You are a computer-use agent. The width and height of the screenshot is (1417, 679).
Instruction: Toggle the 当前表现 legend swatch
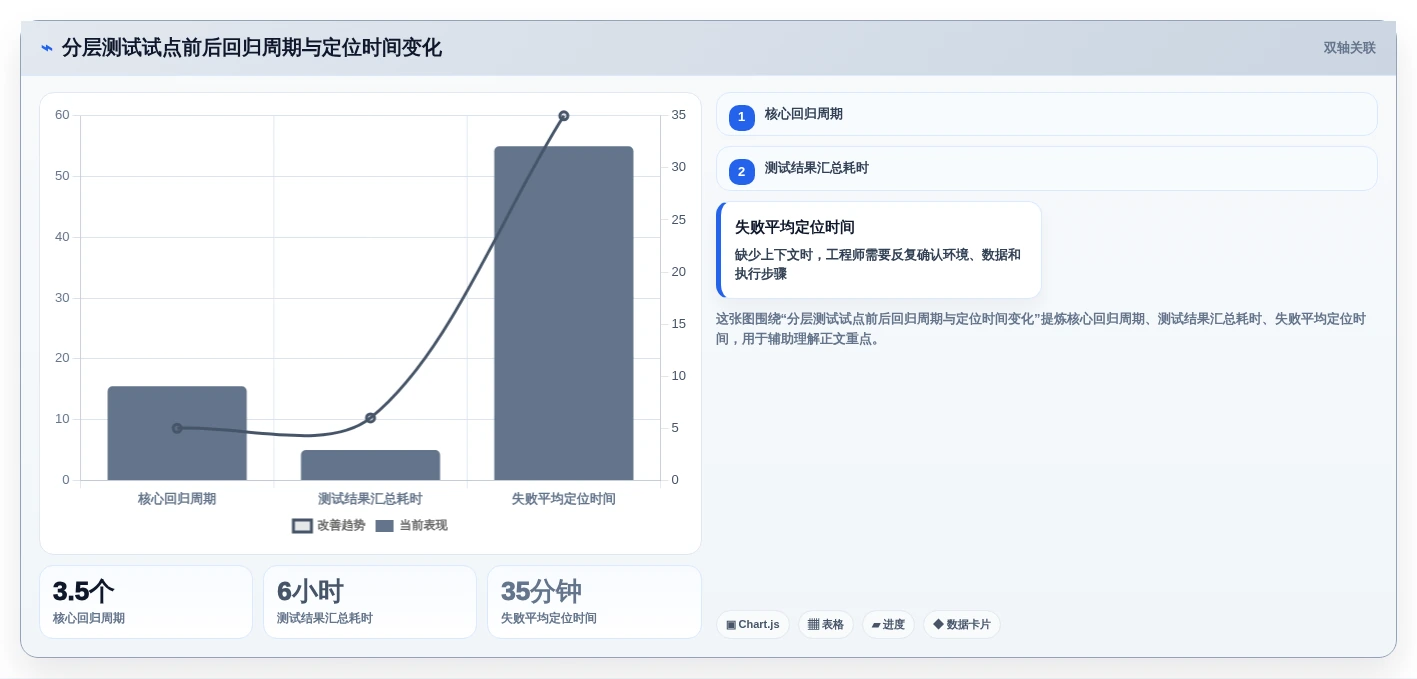[384, 526]
